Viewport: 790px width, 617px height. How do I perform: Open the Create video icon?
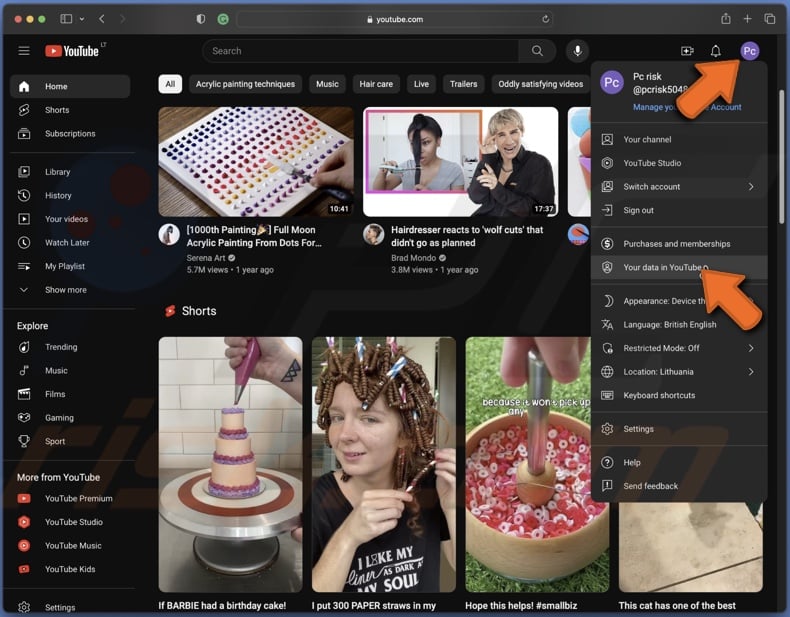click(x=687, y=51)
